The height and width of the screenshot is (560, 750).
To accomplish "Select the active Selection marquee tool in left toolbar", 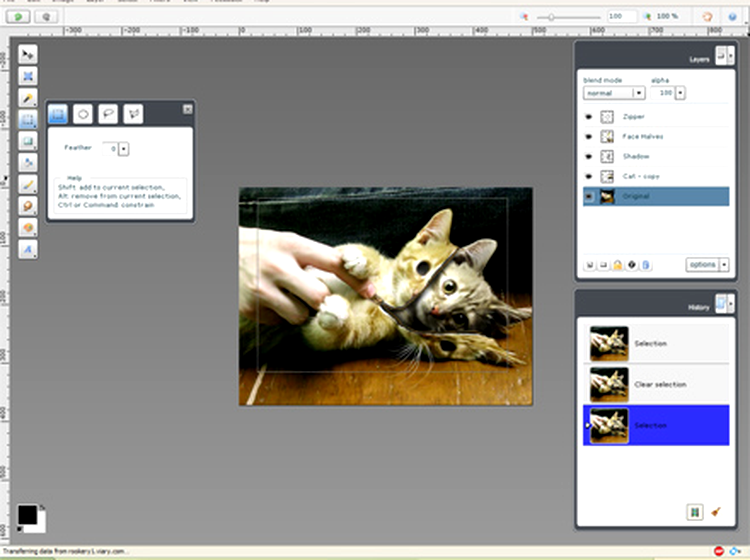I will [x=28, y=120].
